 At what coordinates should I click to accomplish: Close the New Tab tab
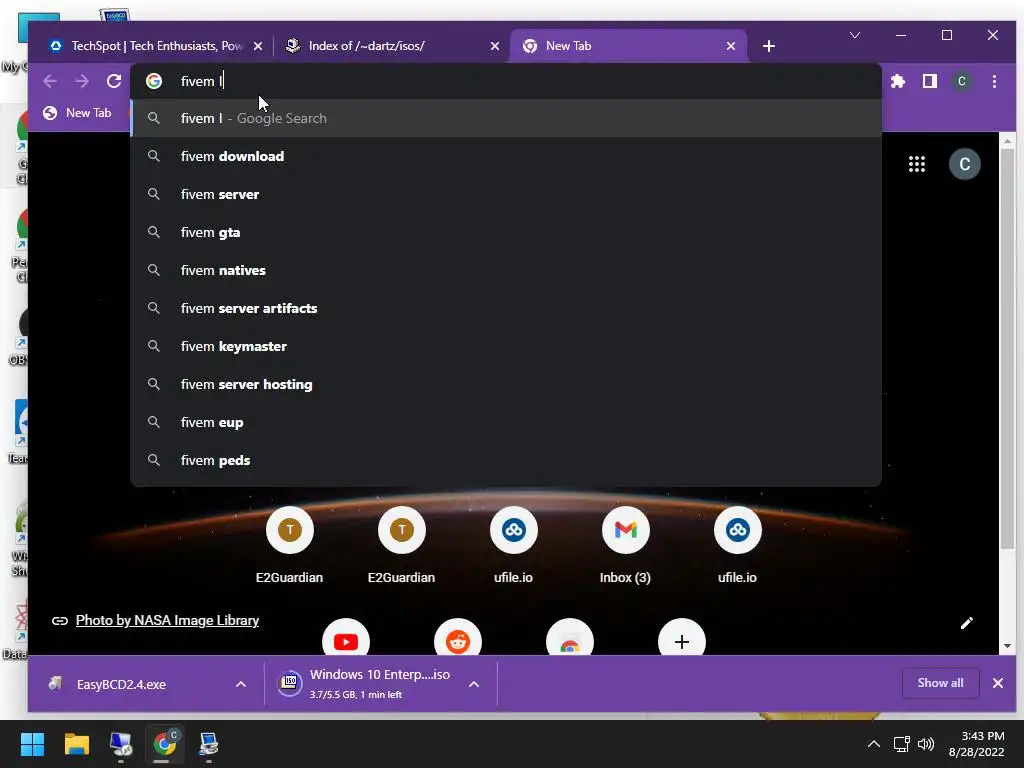tap(731, 46)
